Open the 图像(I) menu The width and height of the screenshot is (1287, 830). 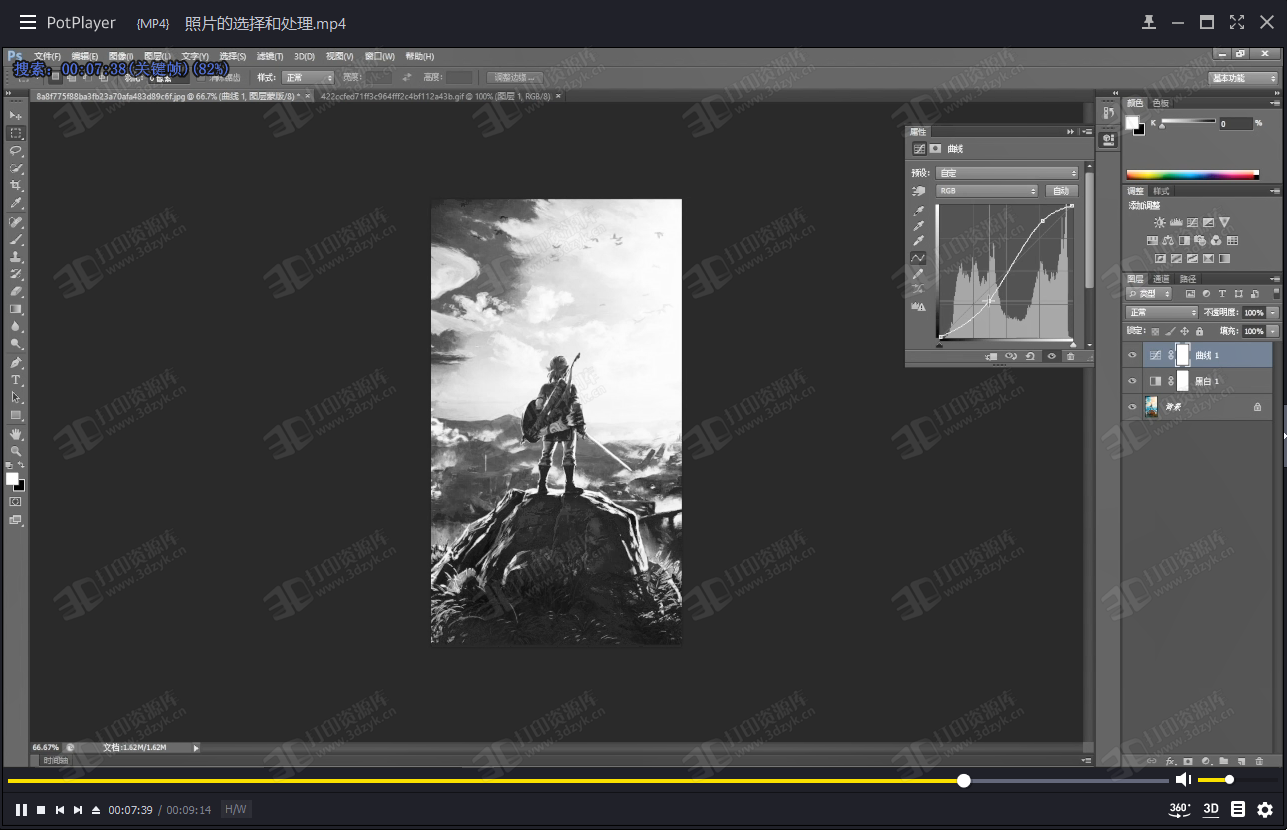121,56
